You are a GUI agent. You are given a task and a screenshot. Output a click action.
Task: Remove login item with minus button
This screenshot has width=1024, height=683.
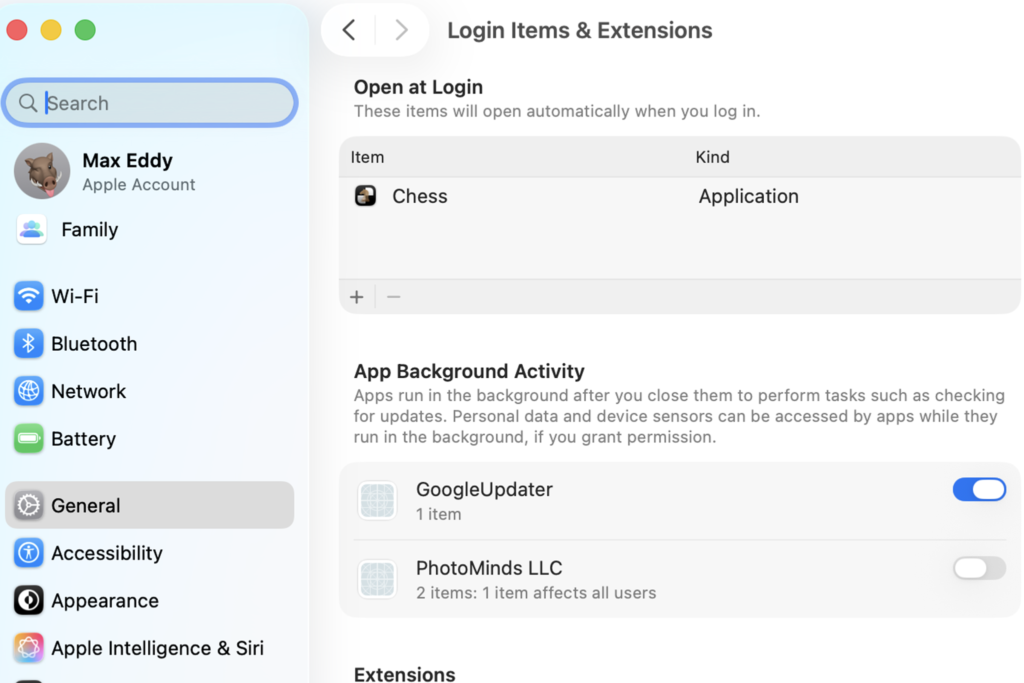(x=394, y=297)
